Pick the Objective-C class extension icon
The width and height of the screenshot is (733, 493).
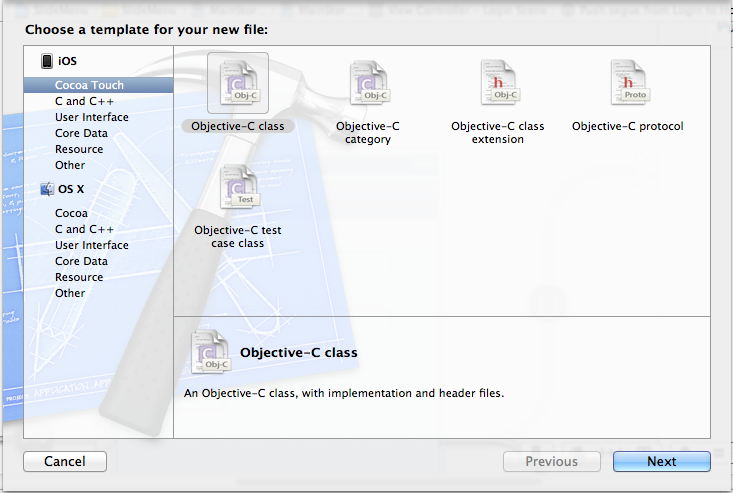pyautogui.click(x=497, y=83)
